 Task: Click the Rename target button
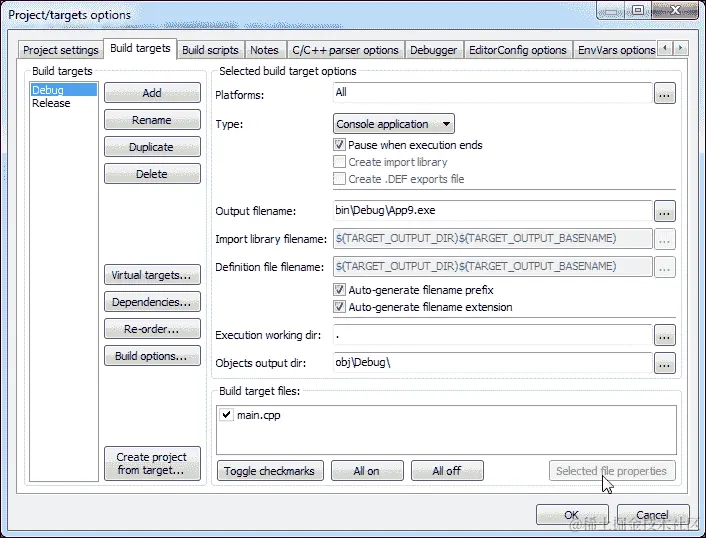(152, 120)
